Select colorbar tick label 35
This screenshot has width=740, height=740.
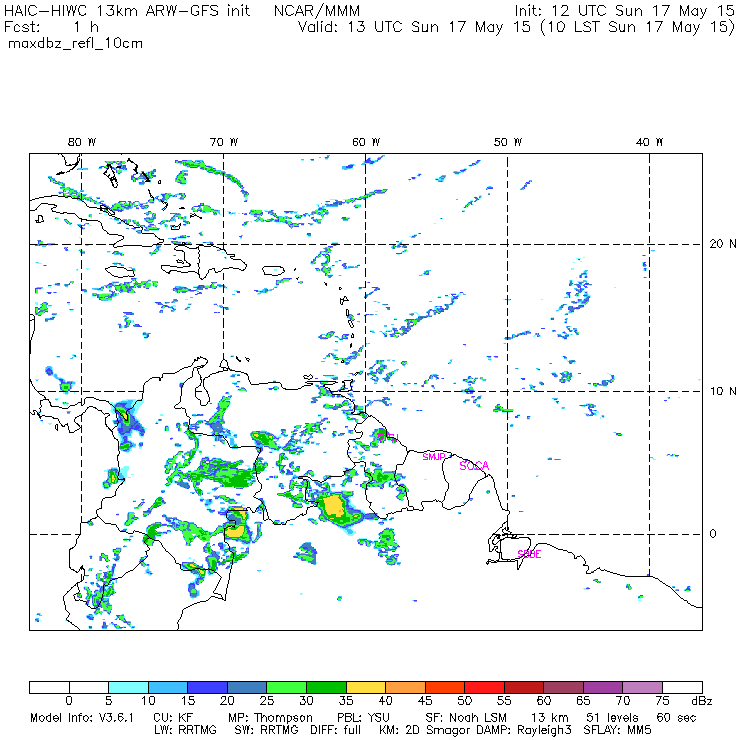[346, 701]
